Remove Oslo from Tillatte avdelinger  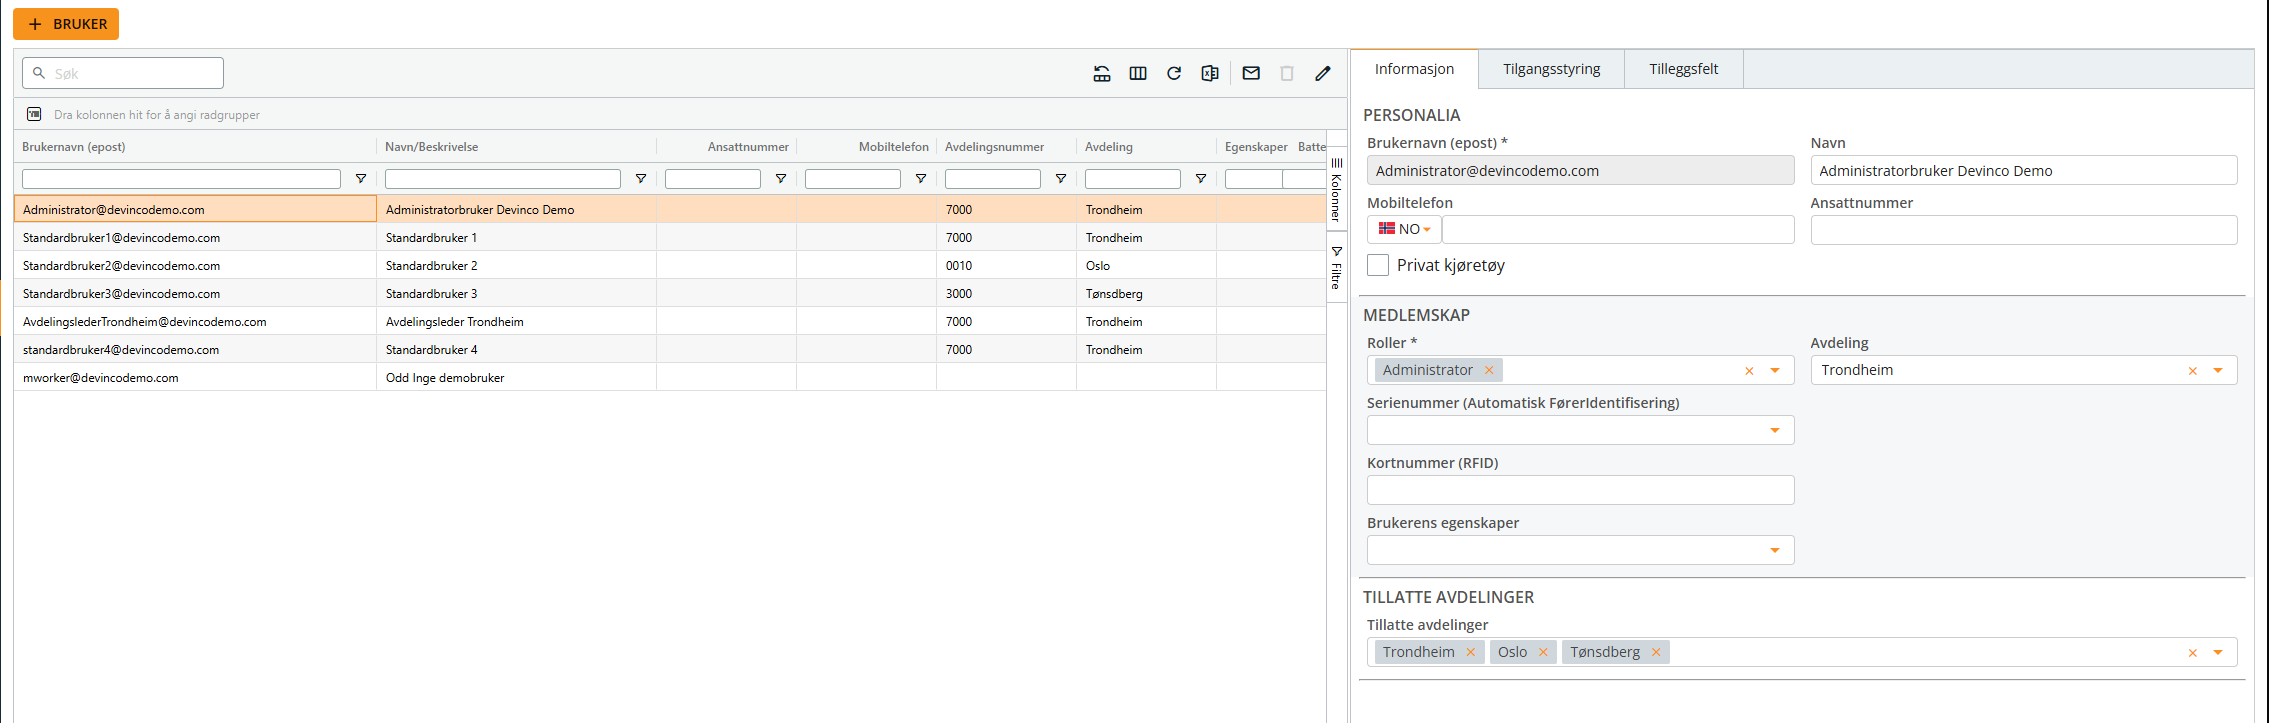(1543, 652)
